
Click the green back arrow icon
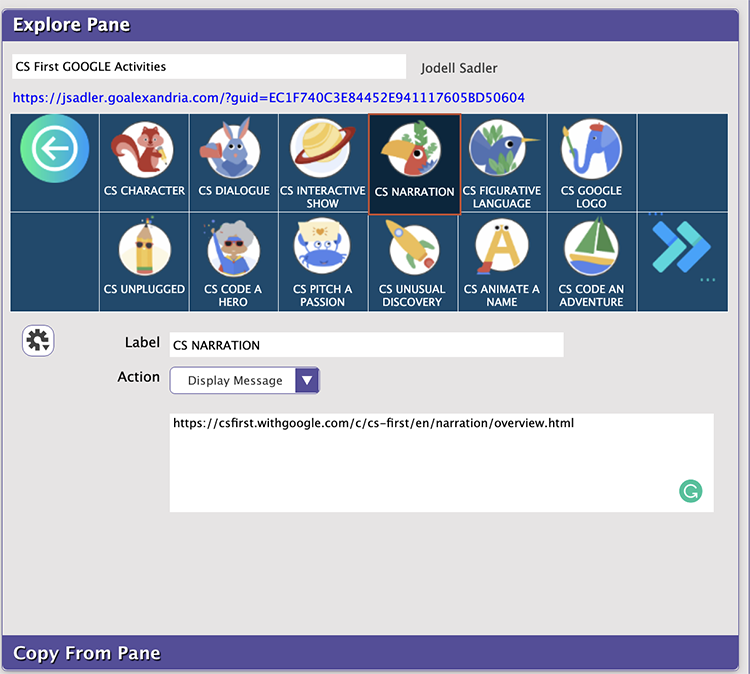pyautogui.click(x=55, y=149)
